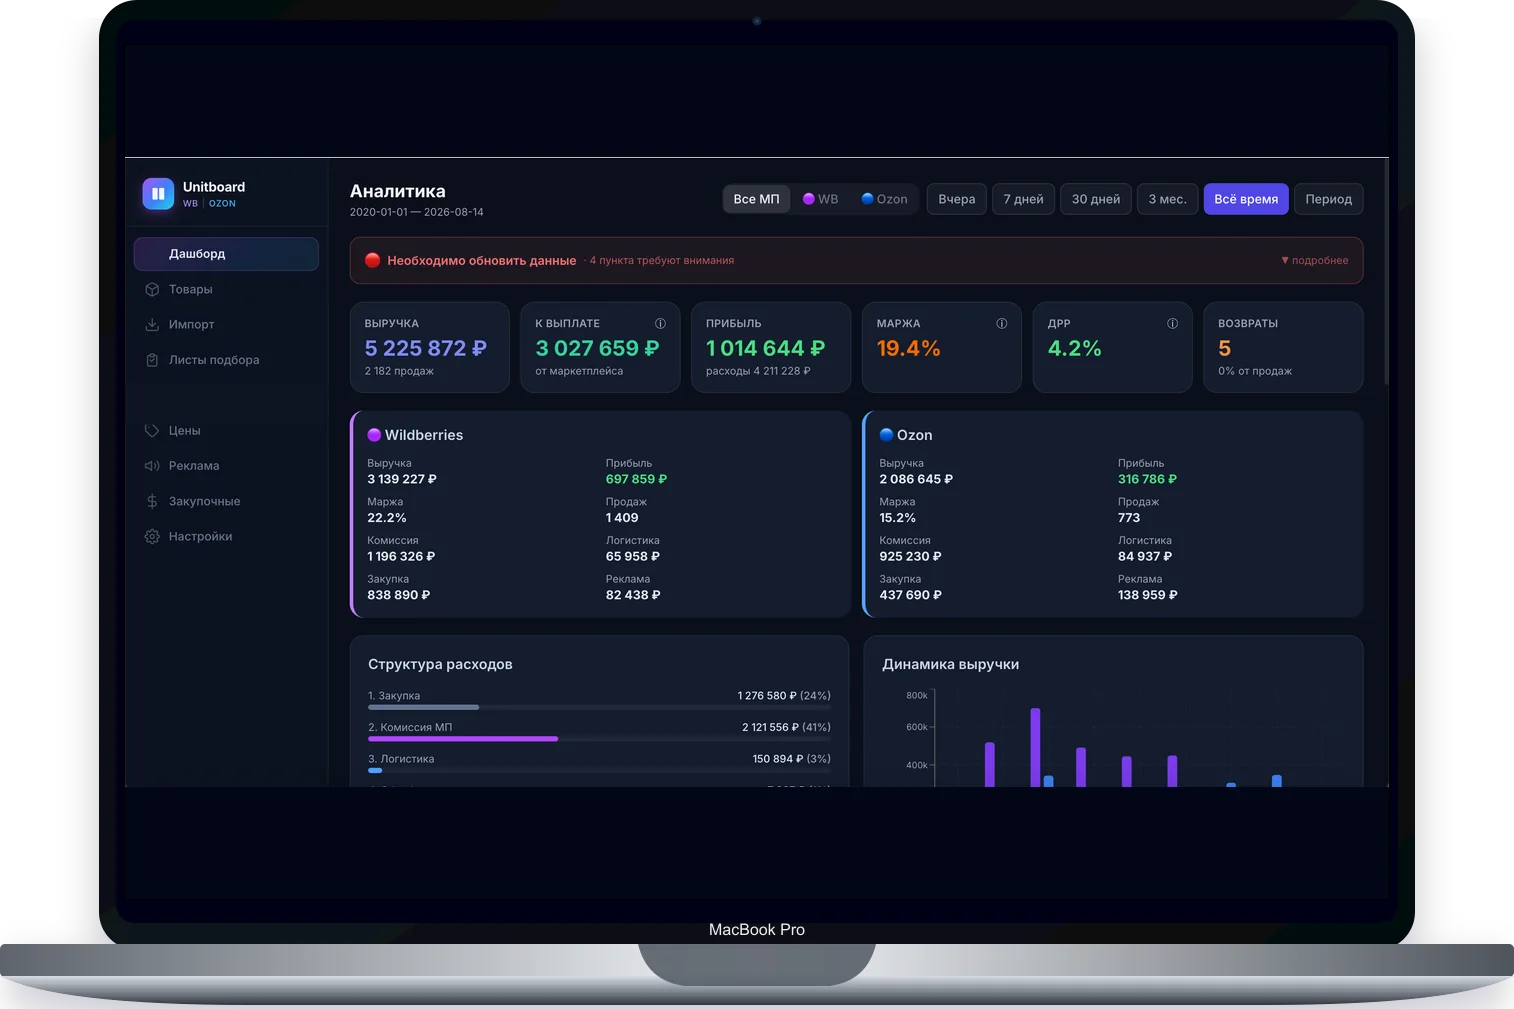Click the info icon on К выплате card
The image size is (1514, 1009).
pos(660,323)
